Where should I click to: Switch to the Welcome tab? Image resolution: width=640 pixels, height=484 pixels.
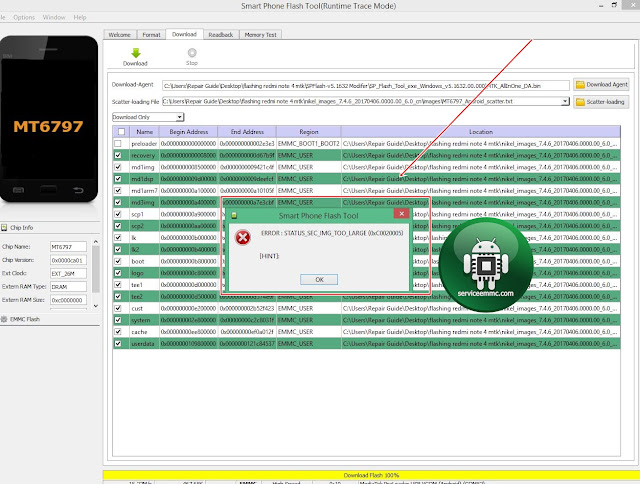[x=120, y=35]
